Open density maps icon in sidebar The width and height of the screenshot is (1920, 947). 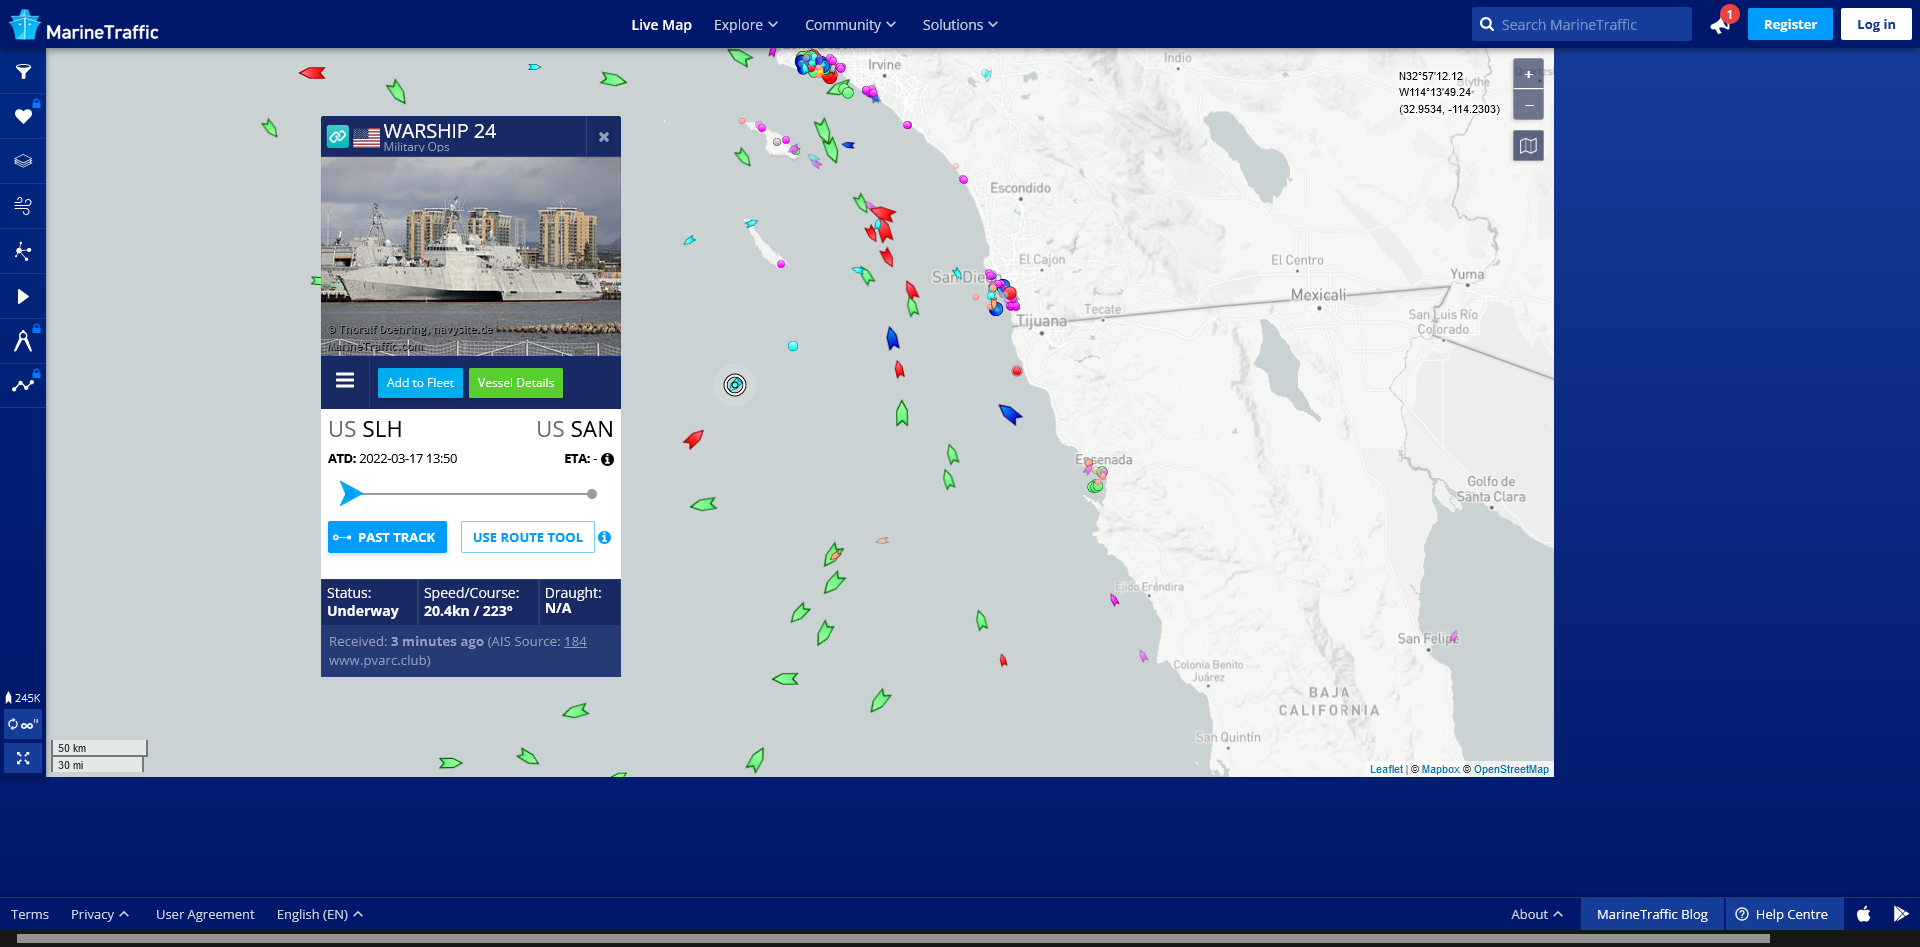[x=23, y=251]
